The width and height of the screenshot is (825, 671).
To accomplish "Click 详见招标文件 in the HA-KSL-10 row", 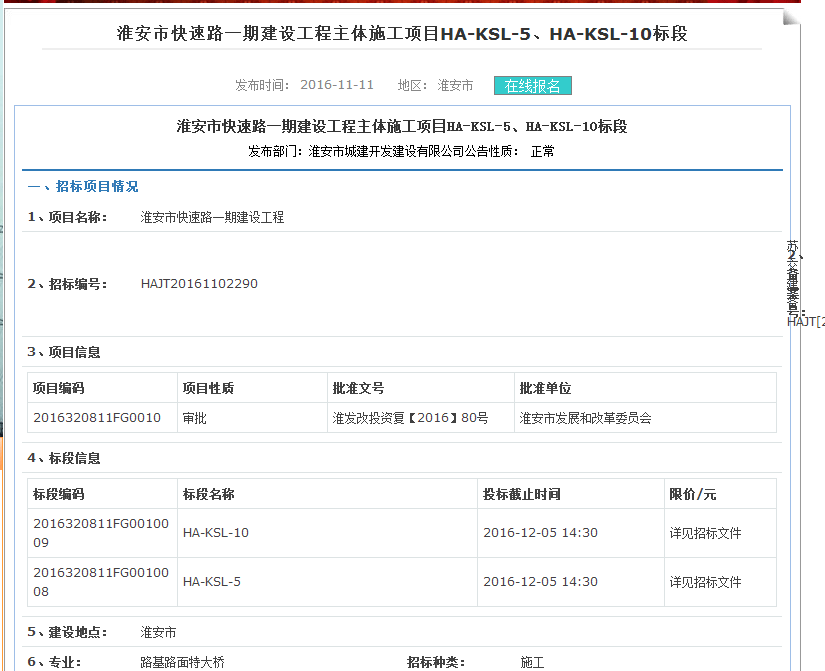I will tap(705, 533).
